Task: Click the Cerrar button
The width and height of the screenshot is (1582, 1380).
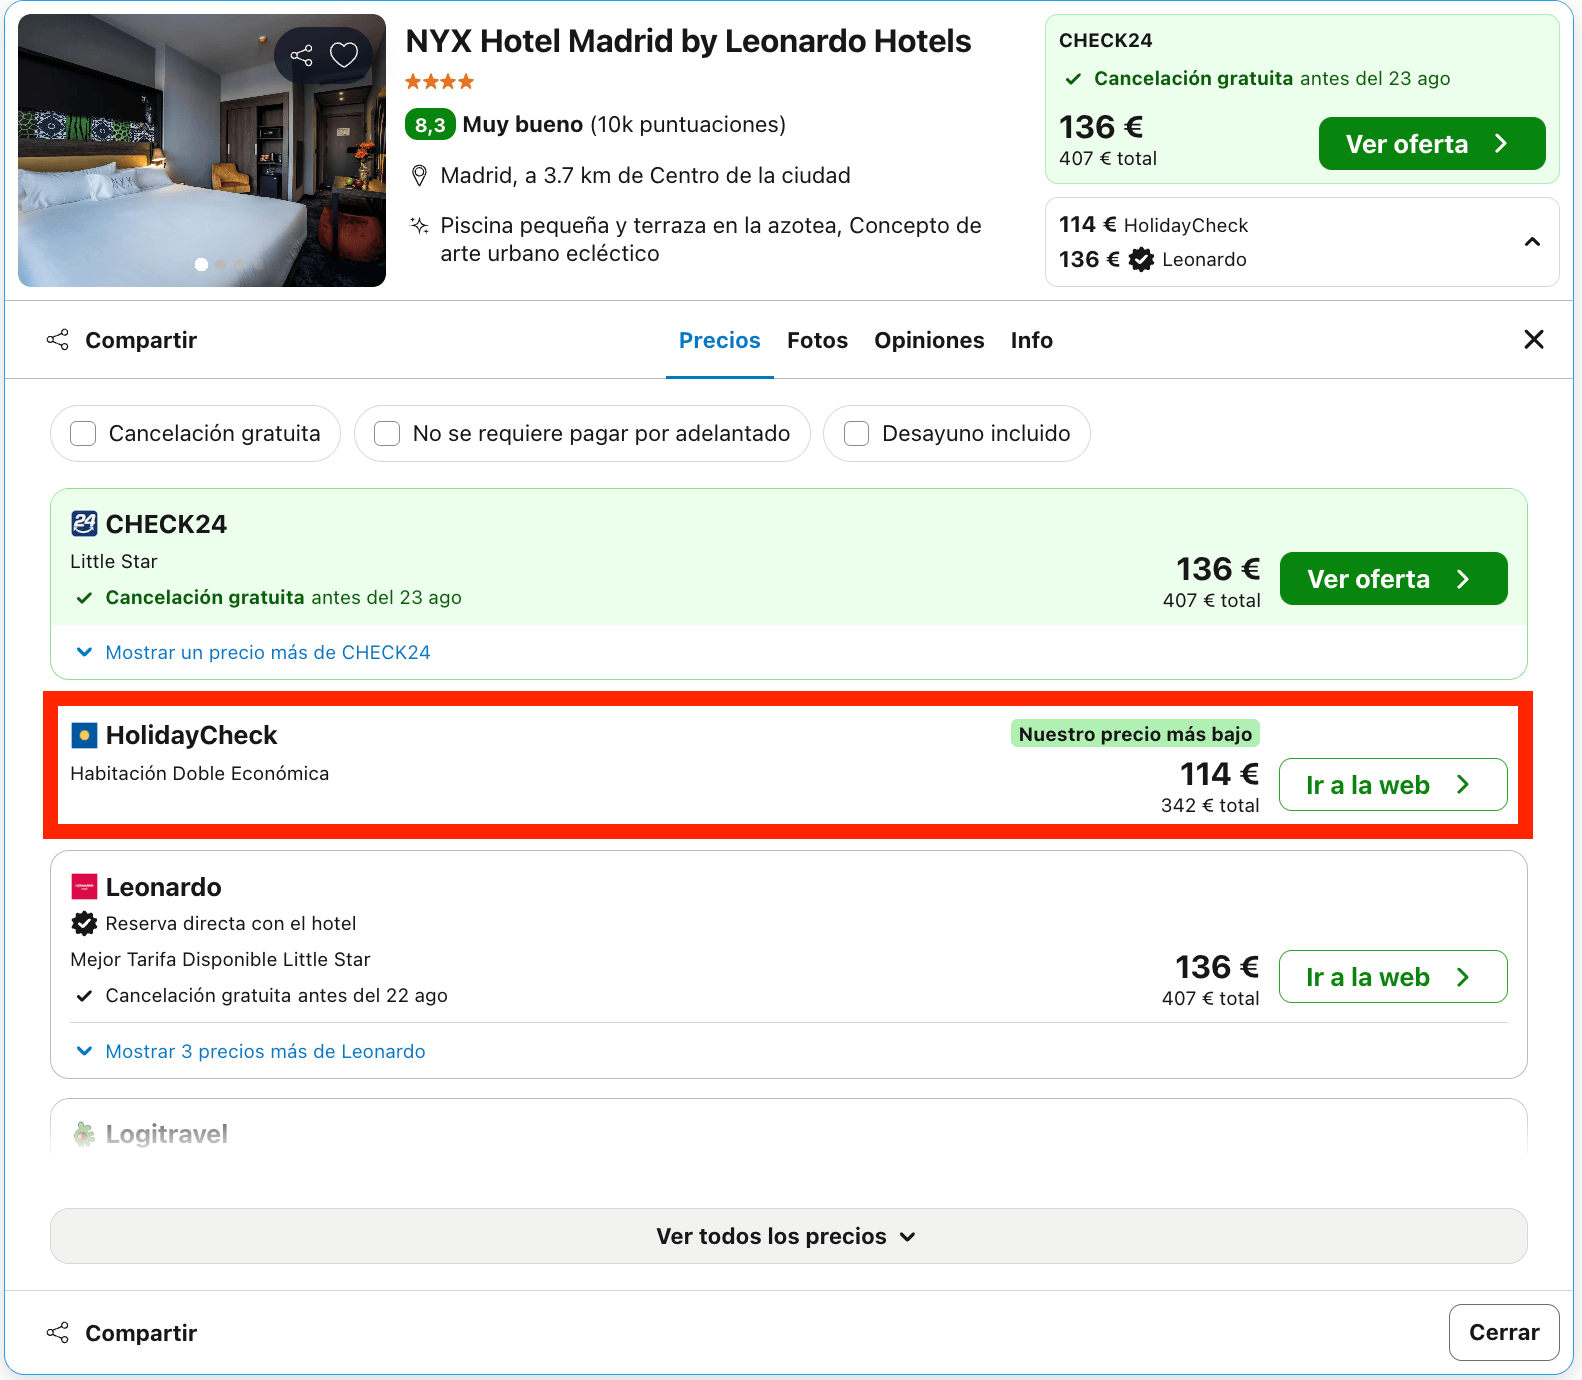Action: tap(1504, 1333)
